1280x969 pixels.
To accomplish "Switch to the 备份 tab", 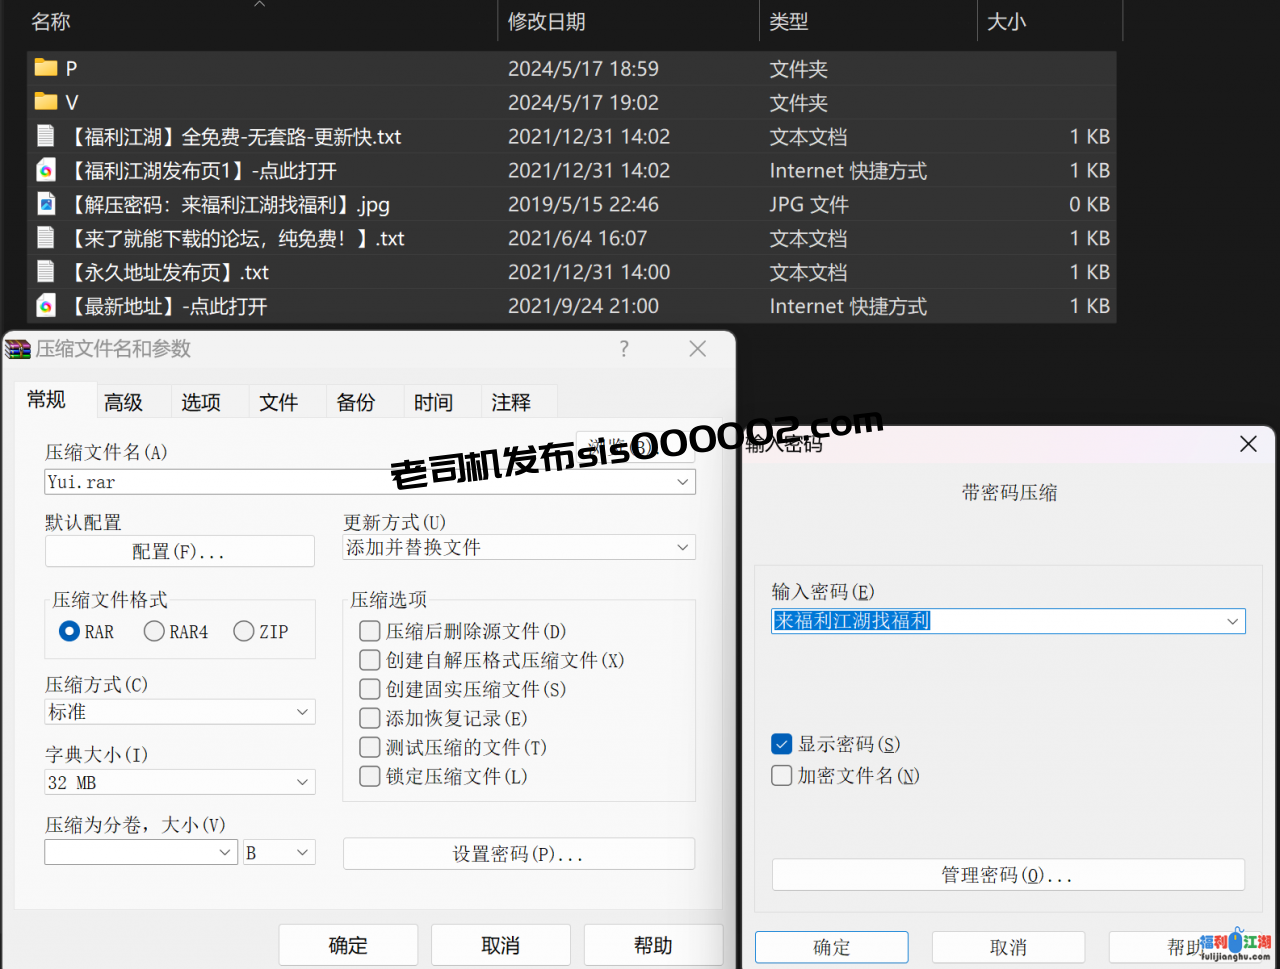I will pos(356,402).
